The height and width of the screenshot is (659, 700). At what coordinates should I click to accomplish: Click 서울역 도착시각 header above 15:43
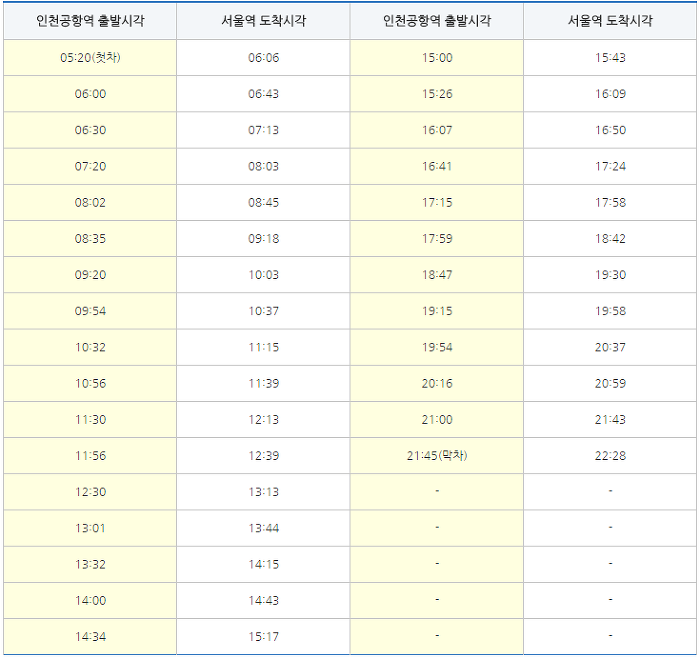[x=610, y=21]
